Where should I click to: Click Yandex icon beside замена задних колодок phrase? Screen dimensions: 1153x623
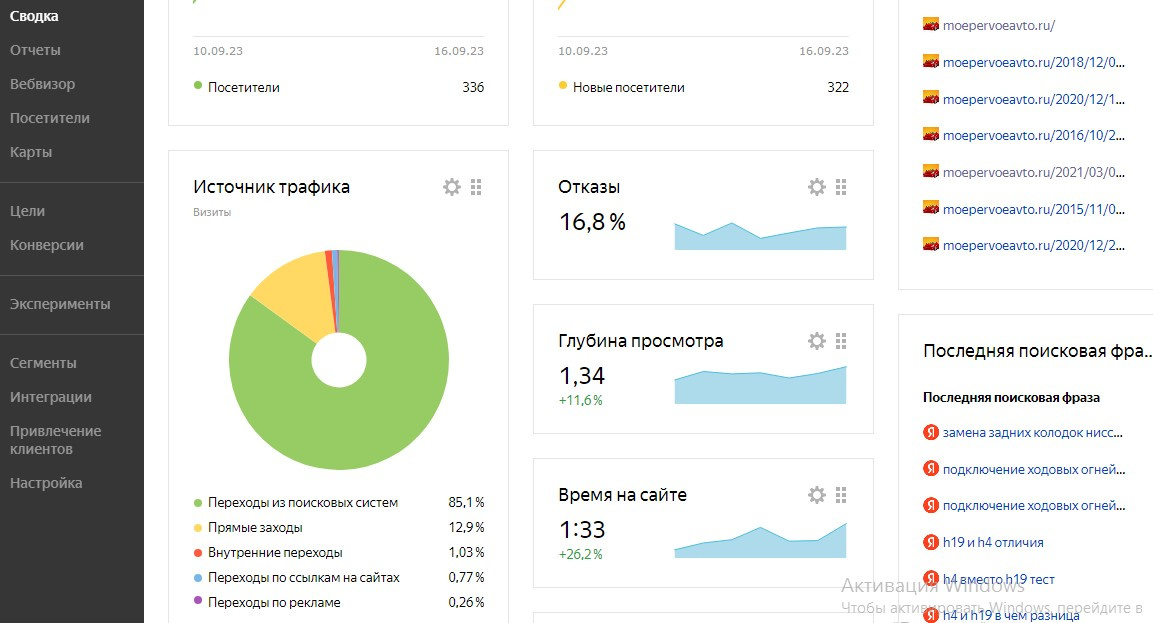click(931, 432)
